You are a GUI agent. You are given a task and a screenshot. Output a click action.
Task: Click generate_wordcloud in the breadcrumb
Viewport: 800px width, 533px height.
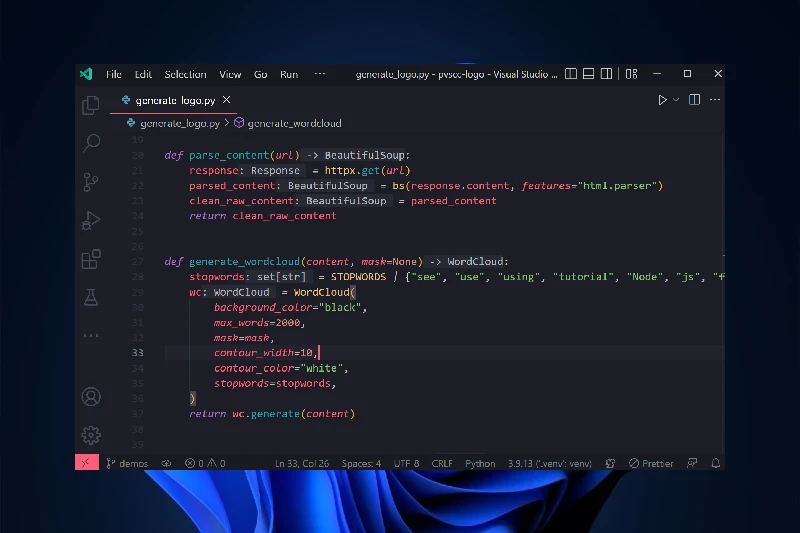click(294, 123)
